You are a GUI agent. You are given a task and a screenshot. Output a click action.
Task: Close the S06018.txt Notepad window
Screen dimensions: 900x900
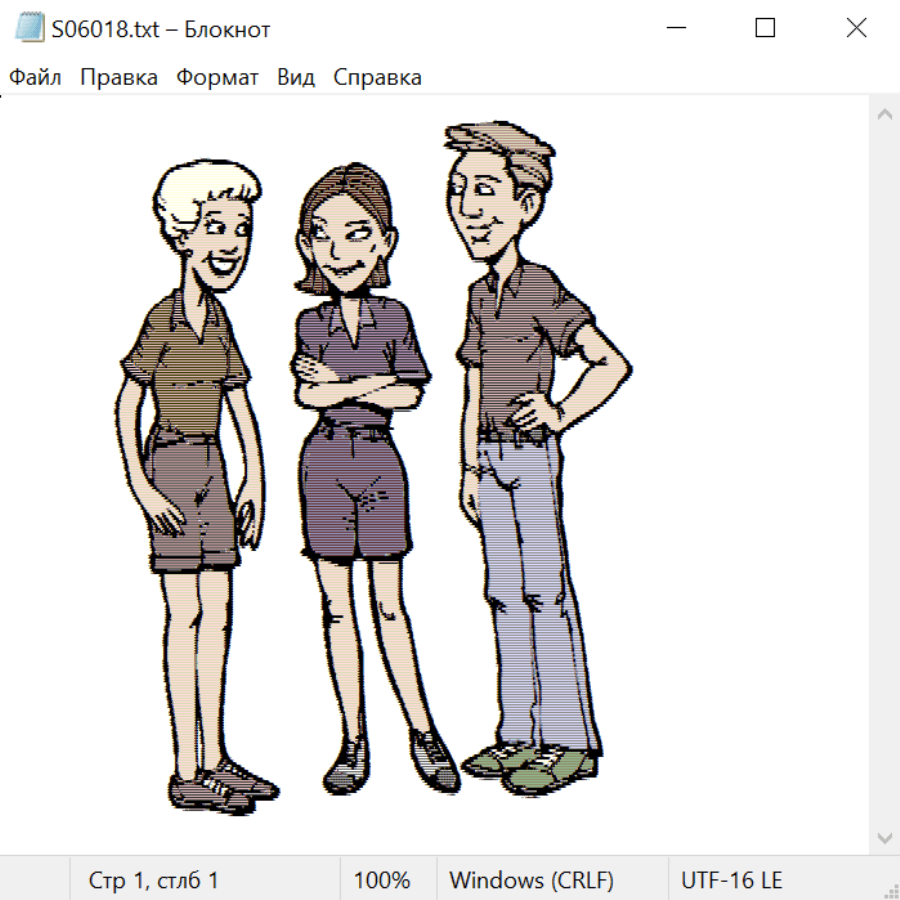coord(856,28)
